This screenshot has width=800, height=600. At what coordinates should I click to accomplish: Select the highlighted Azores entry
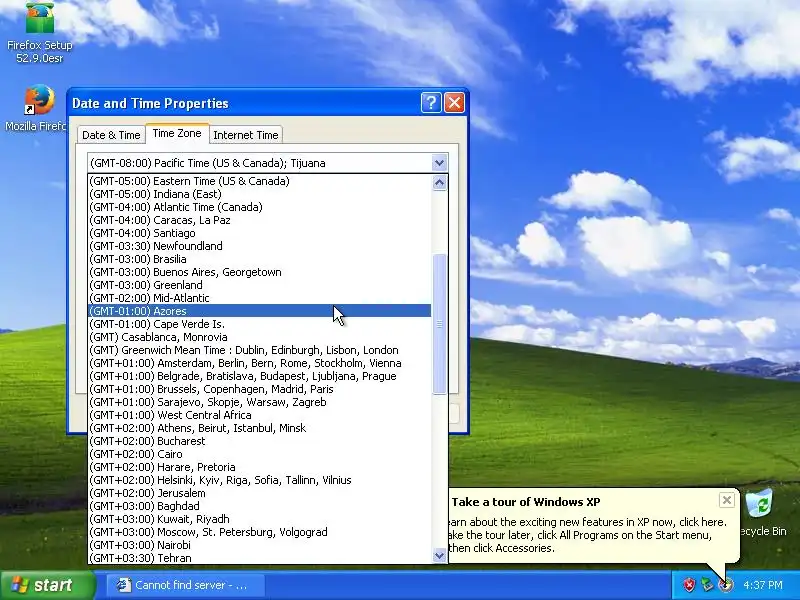tap(260, 311)
